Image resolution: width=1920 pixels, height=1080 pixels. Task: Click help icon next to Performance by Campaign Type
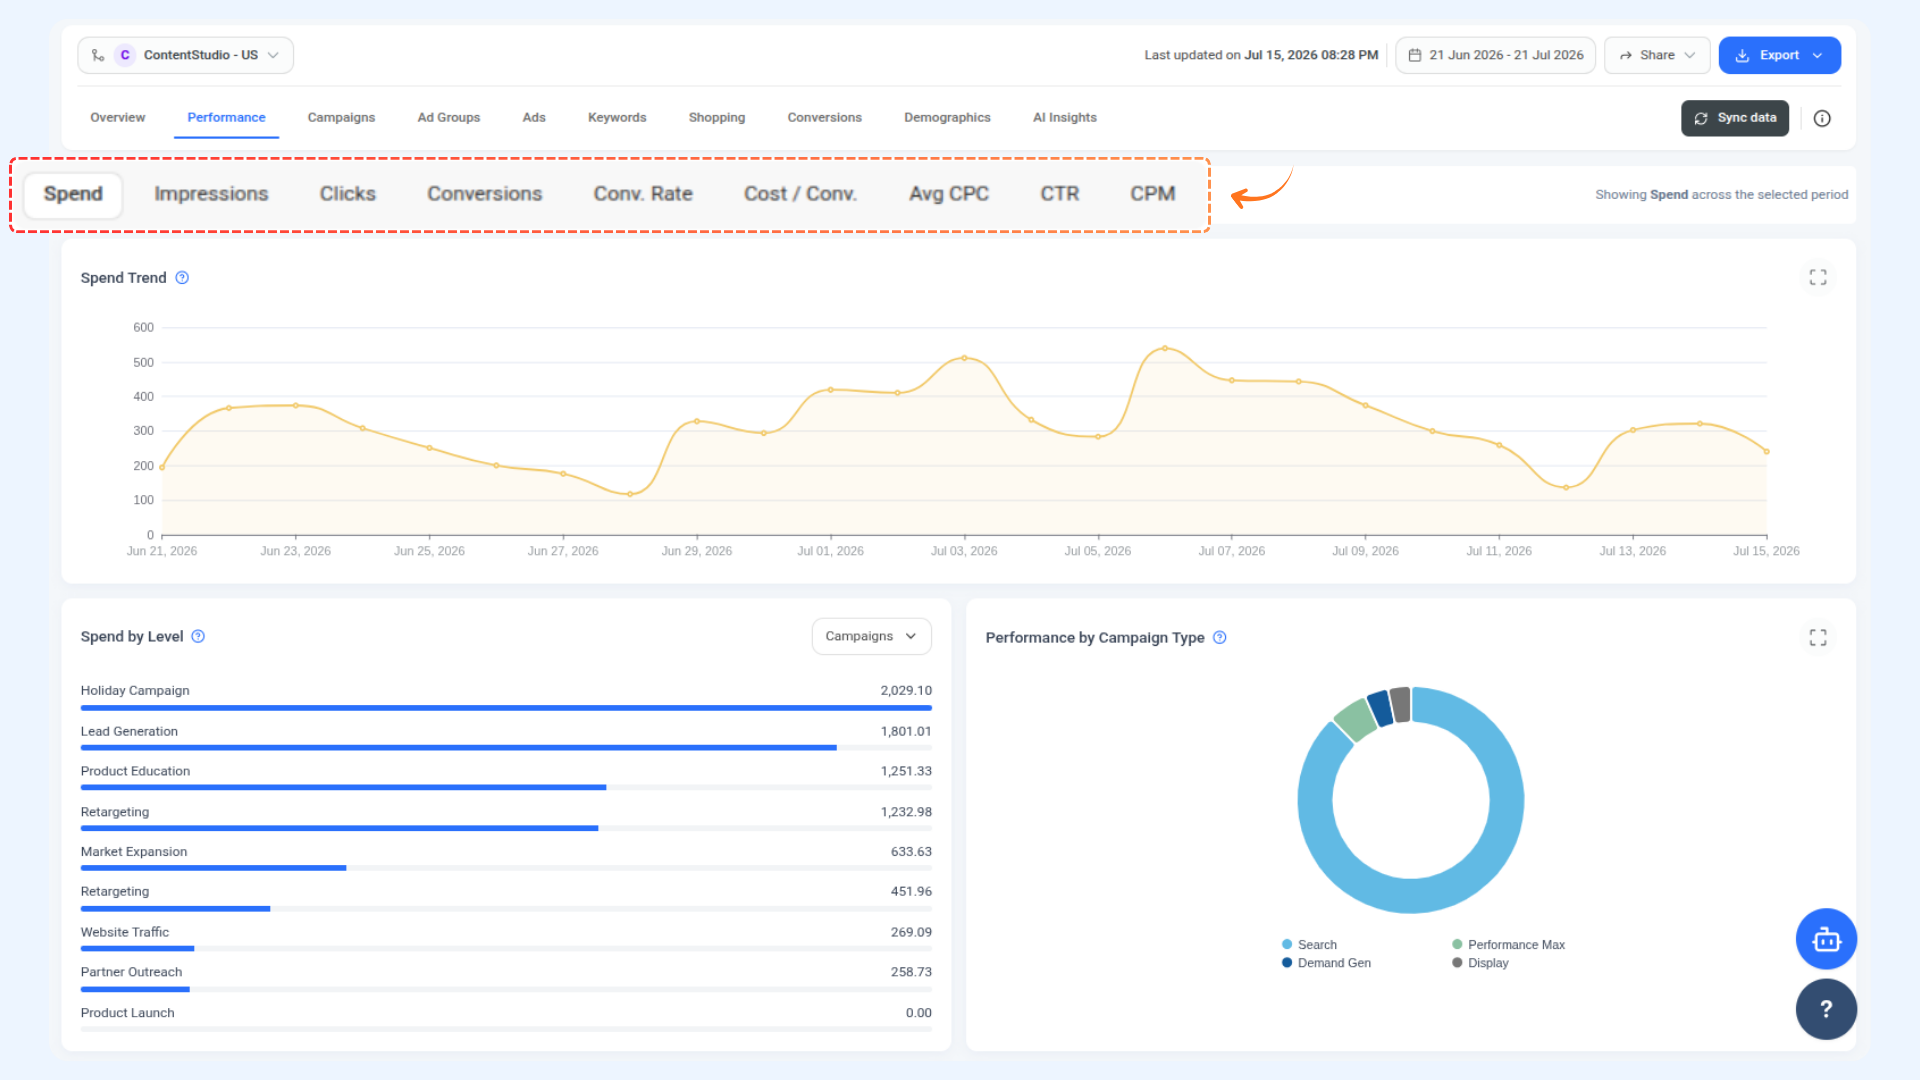click(x=1220, y=637)
